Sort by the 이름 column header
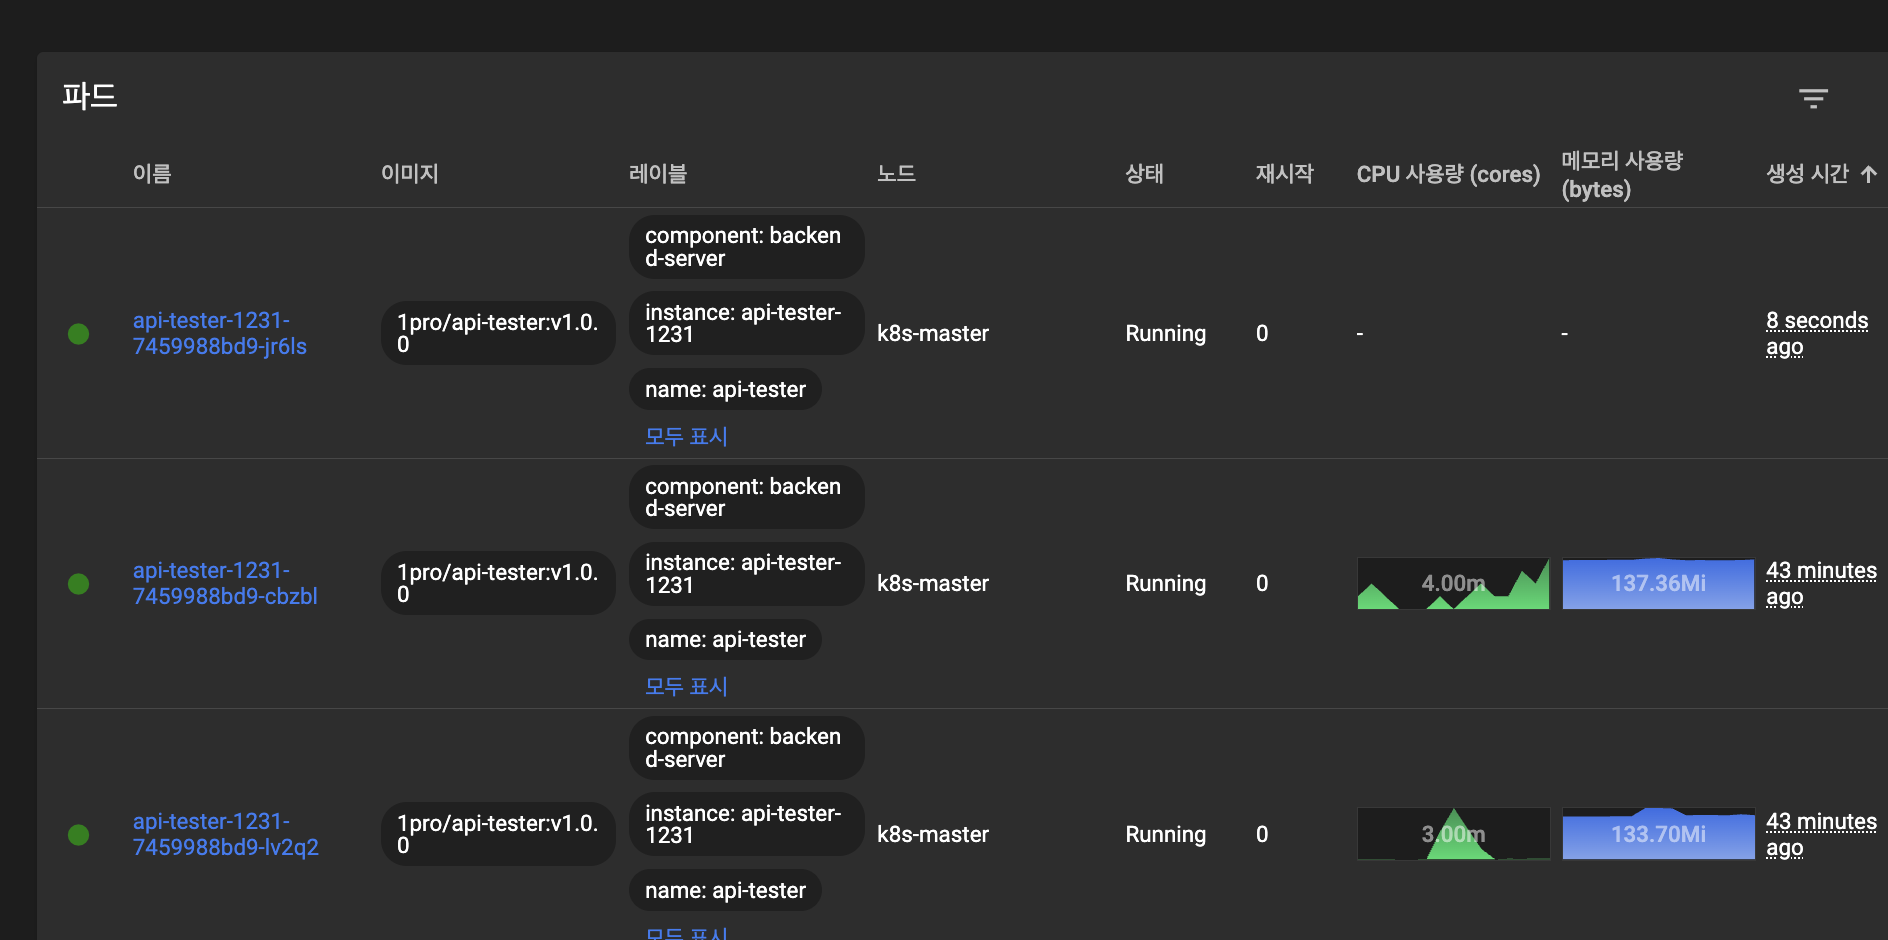 152,174
